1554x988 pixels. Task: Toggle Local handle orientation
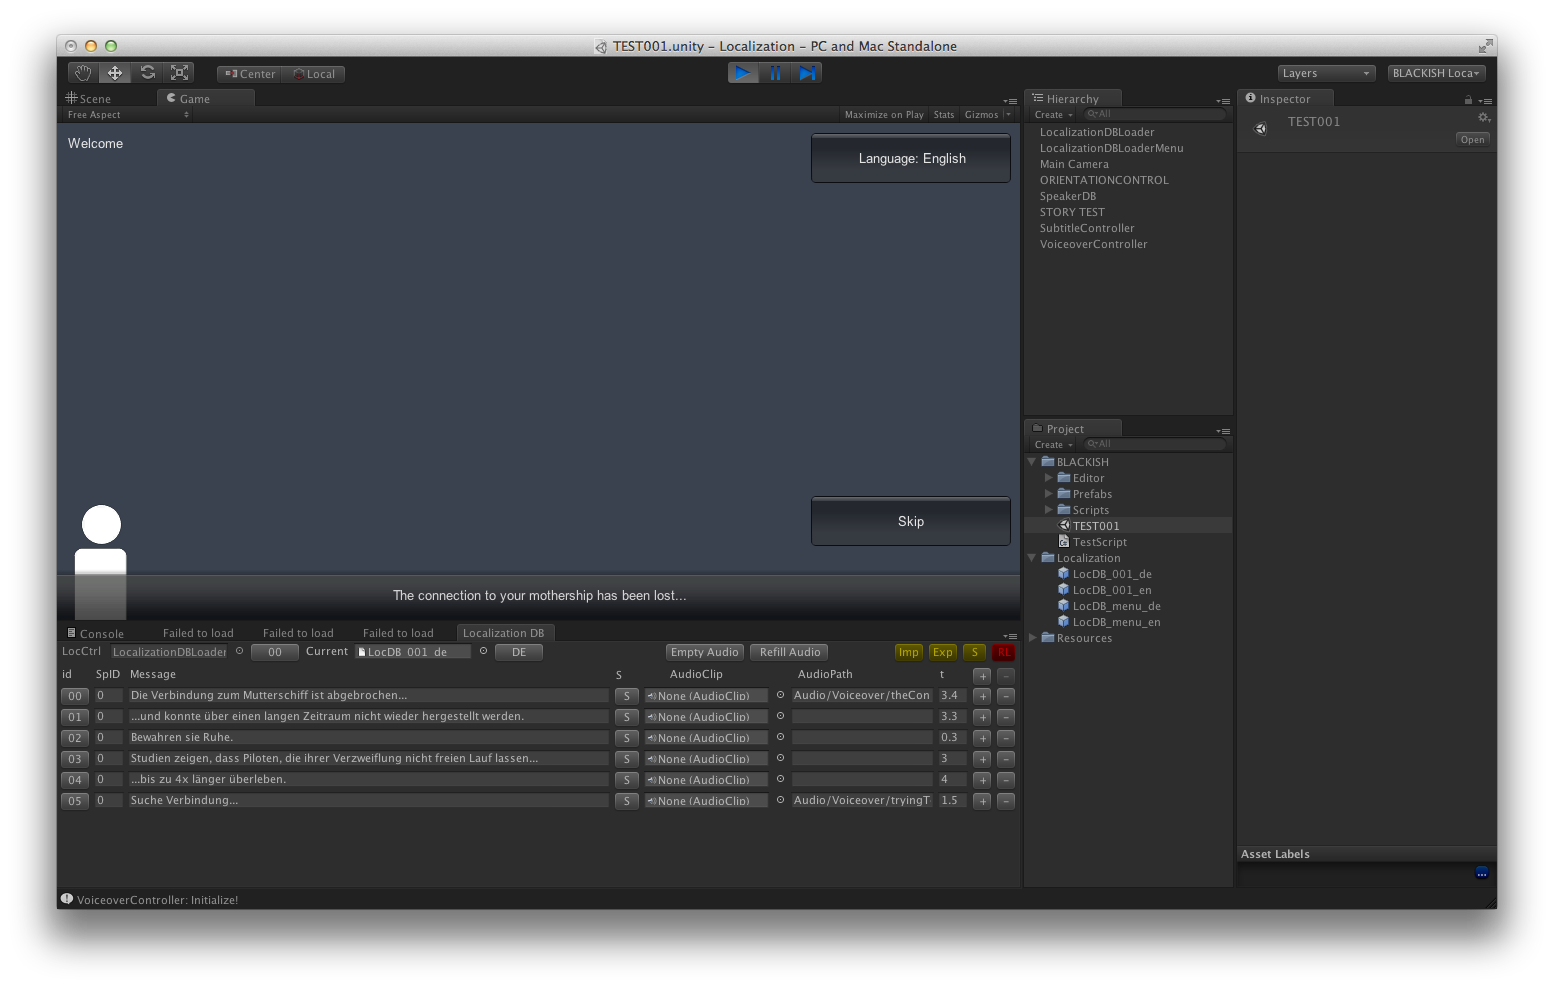click(313, 73)
